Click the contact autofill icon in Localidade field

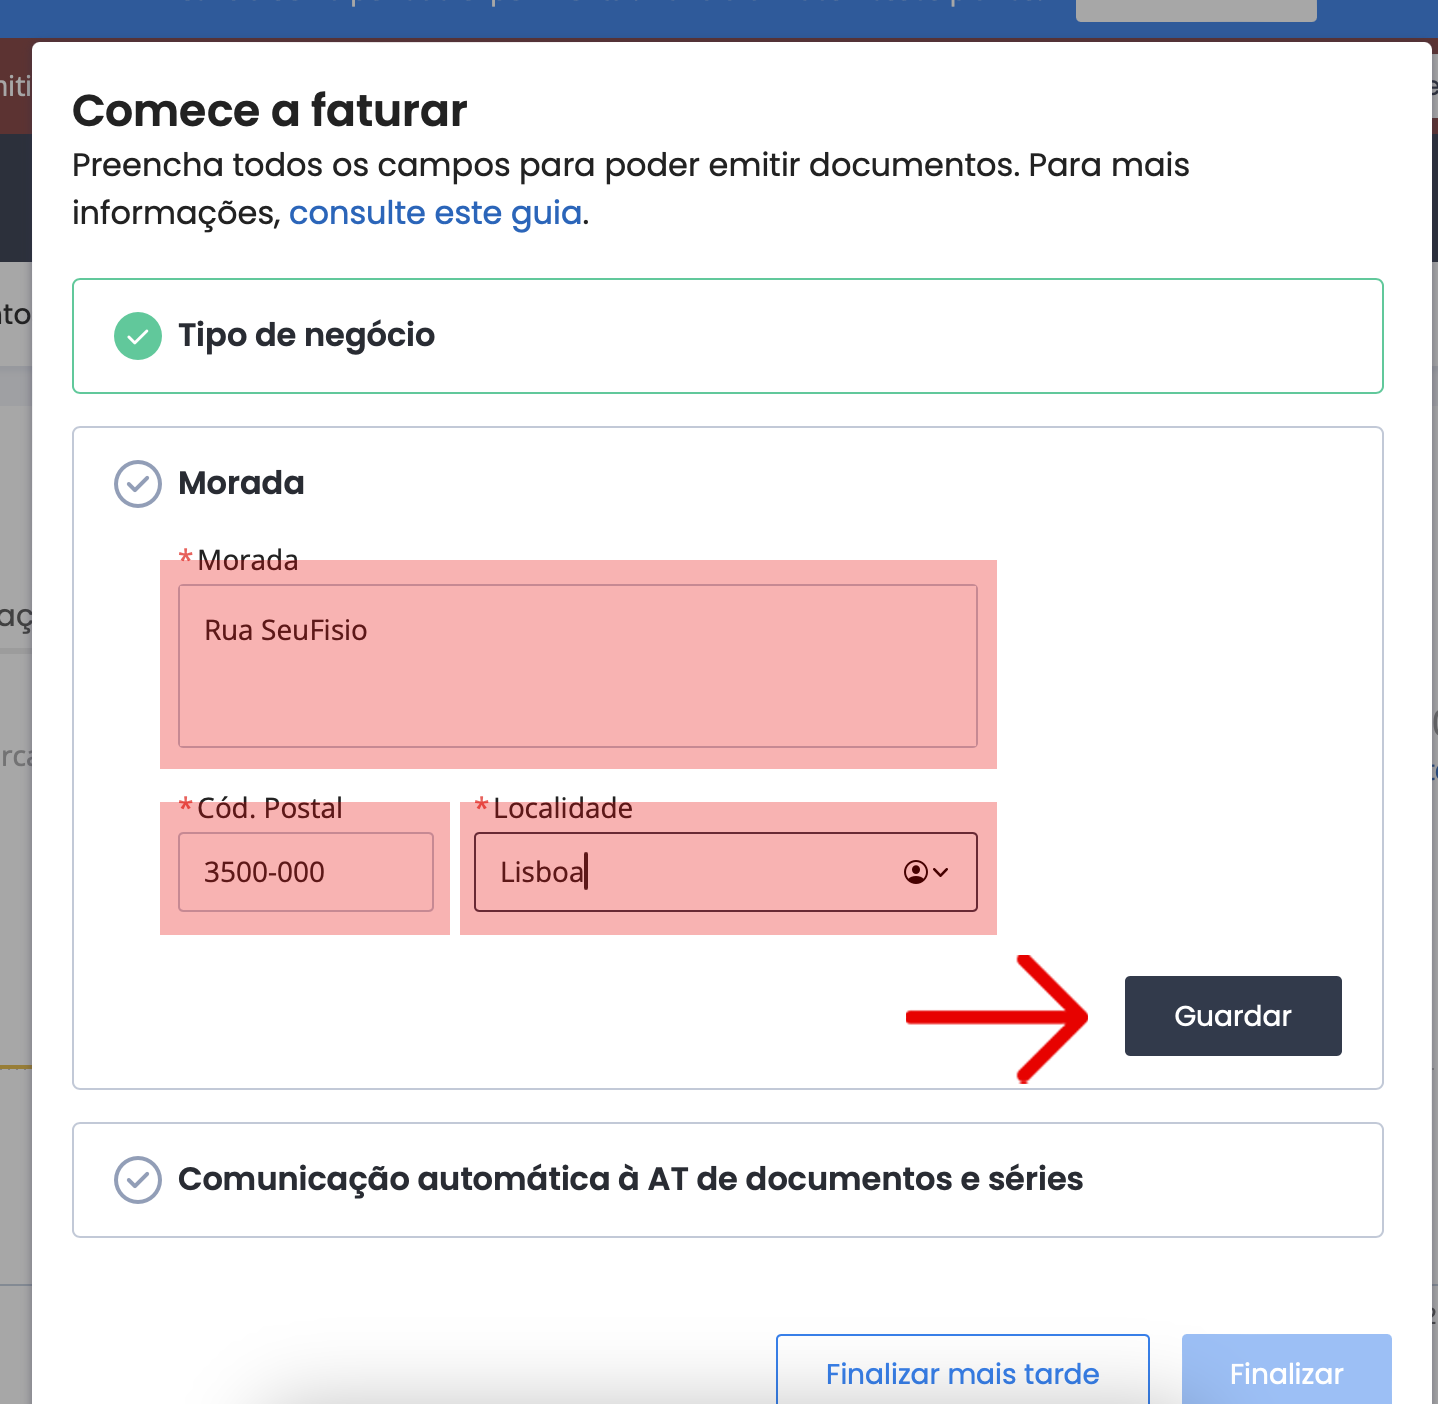[915, 872]
